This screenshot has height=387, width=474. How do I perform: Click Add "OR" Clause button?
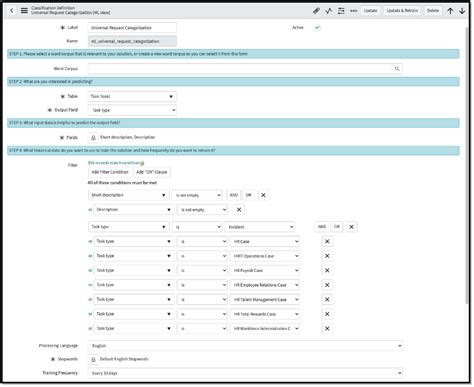(152, 172)
